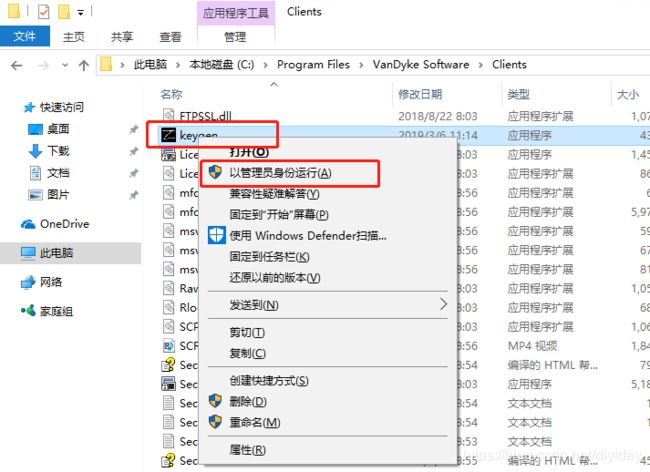Click the 图片 pictures icon in sidebar
Image resolution: width=650 pixels, height=472 pixels.
pyautogui.click(x=35, y=194)
